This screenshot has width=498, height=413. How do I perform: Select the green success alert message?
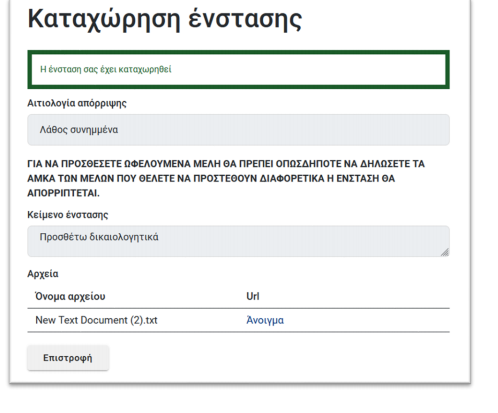pyautogui.click(x=238, y=70)
